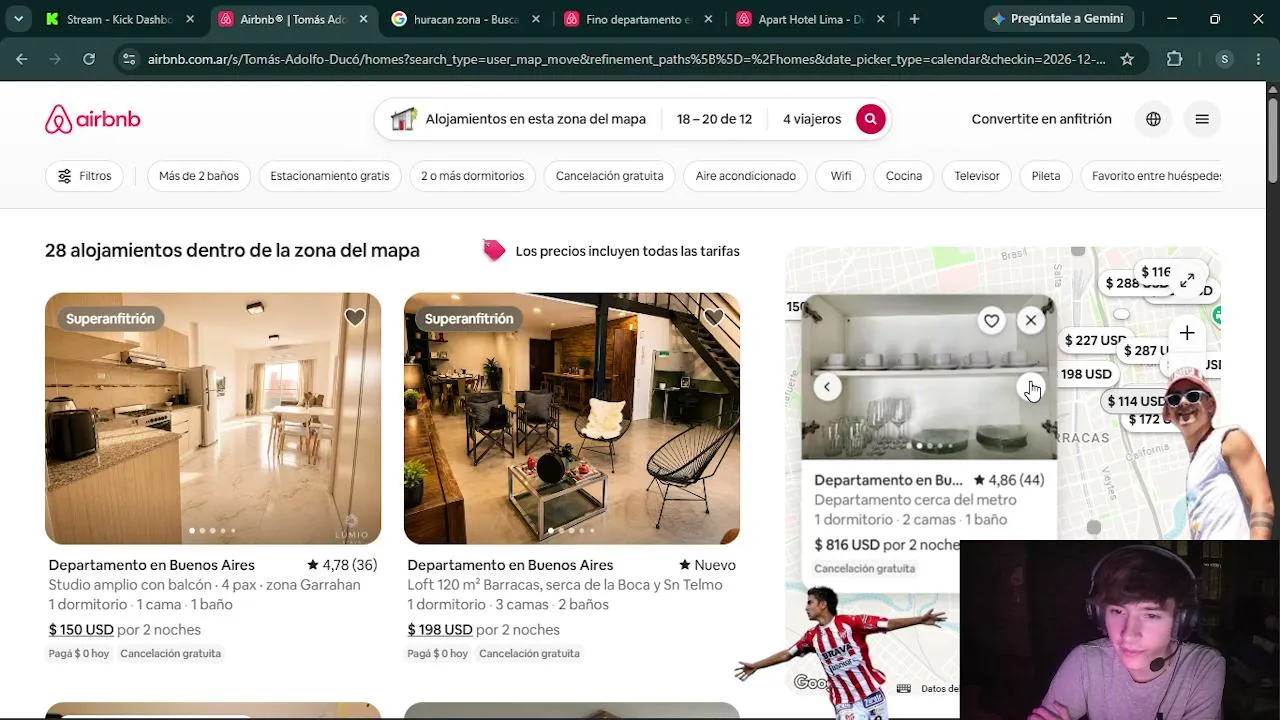
Task: Open the browser extensions menu
Action: 1175,59
